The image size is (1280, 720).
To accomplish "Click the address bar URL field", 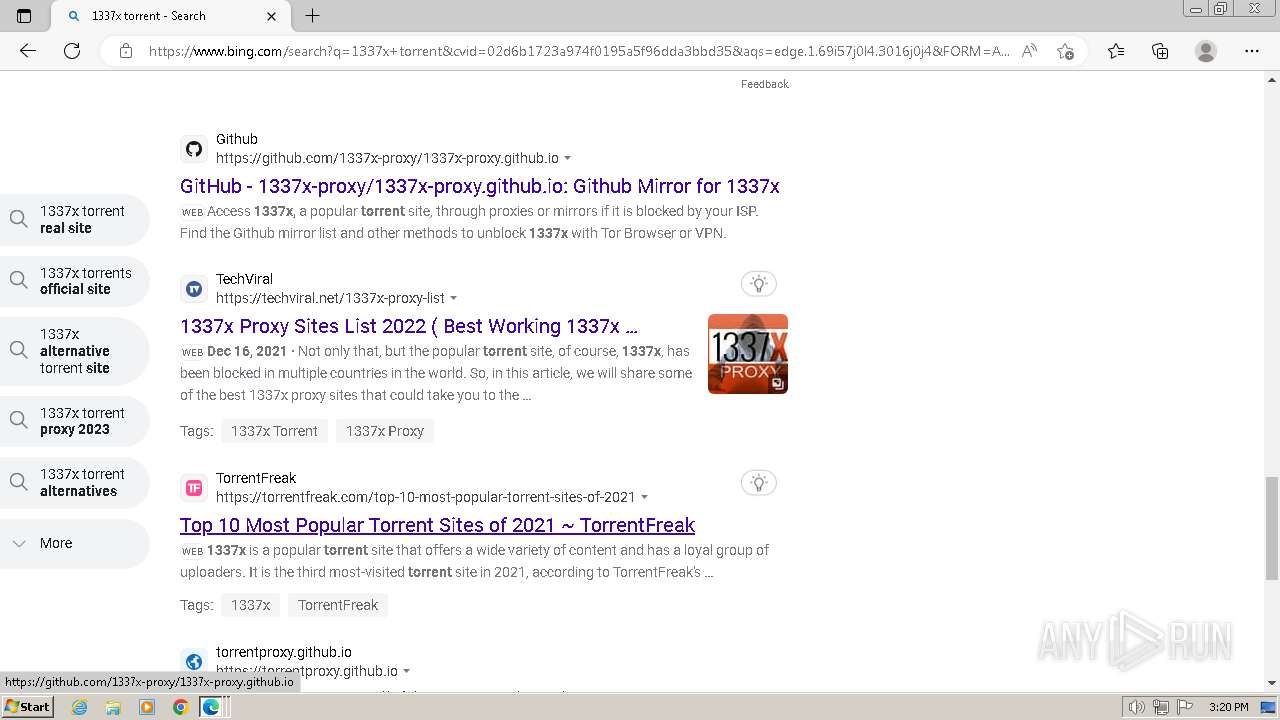I will tap(579, 51).
